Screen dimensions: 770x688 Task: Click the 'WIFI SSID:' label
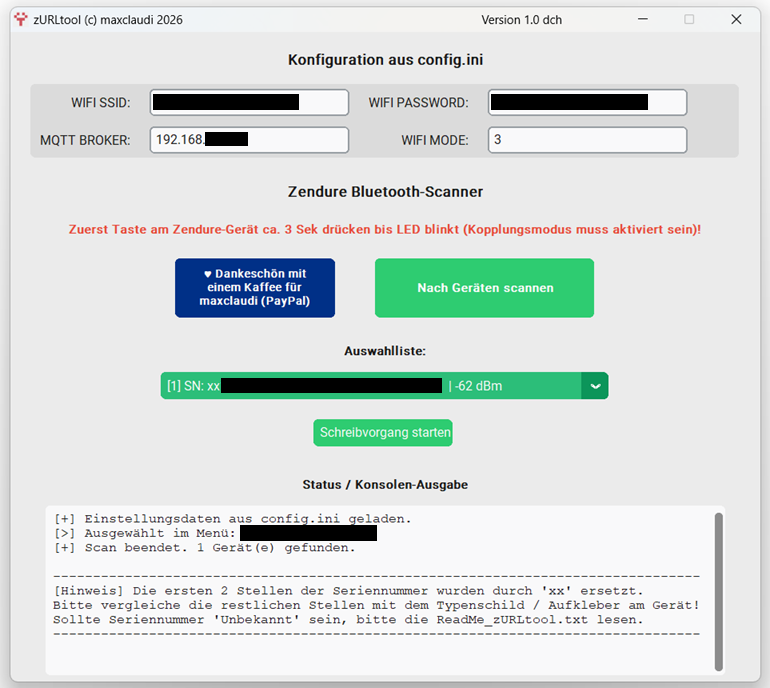click(101, 103)
